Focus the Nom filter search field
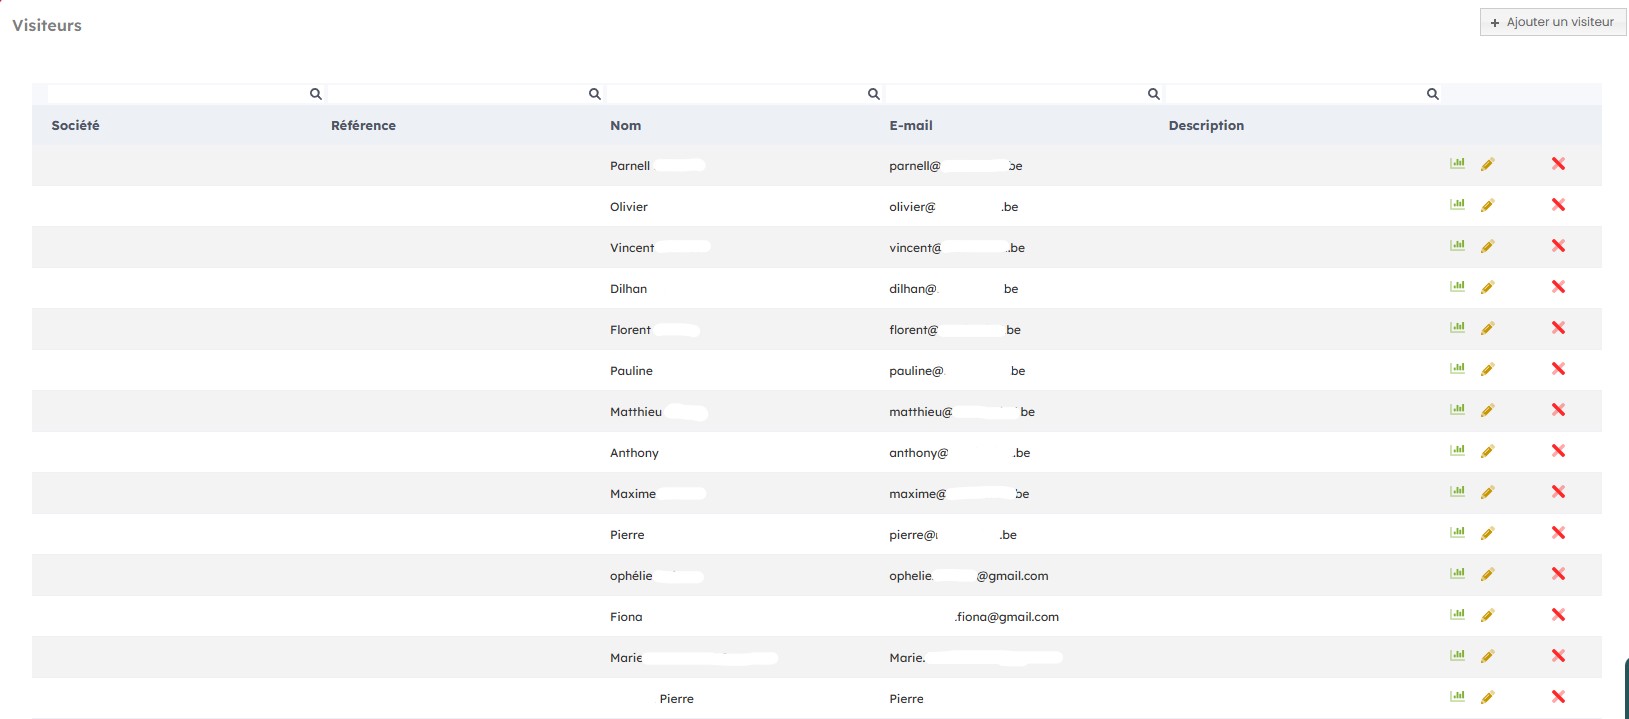 pos(735,94)
